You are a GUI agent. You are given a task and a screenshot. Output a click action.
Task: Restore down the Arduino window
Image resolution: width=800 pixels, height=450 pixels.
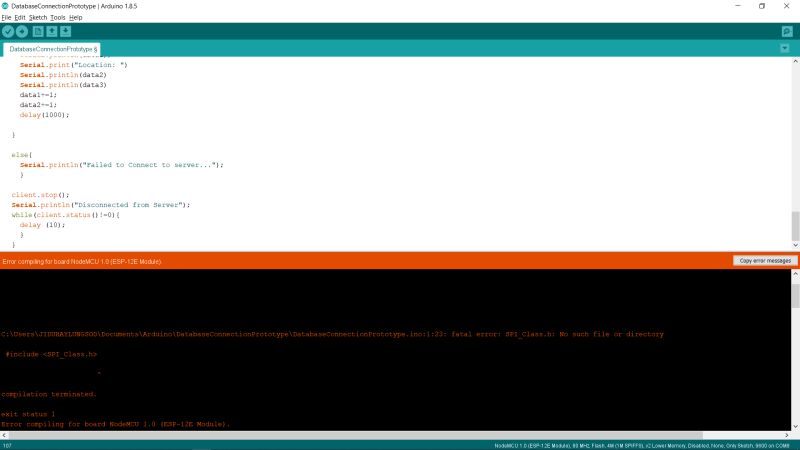click(x=762, y=6)
